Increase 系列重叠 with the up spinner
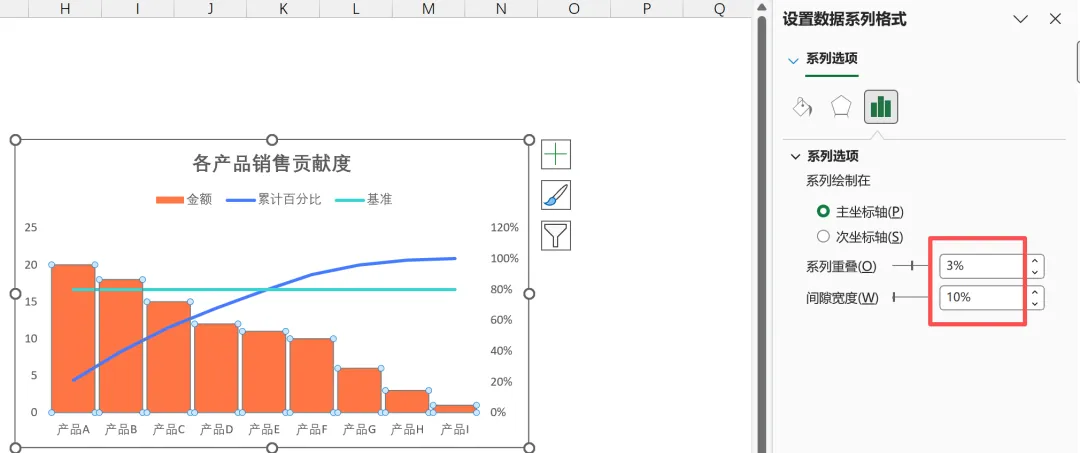The image size is (1080, 453). 1035,260
